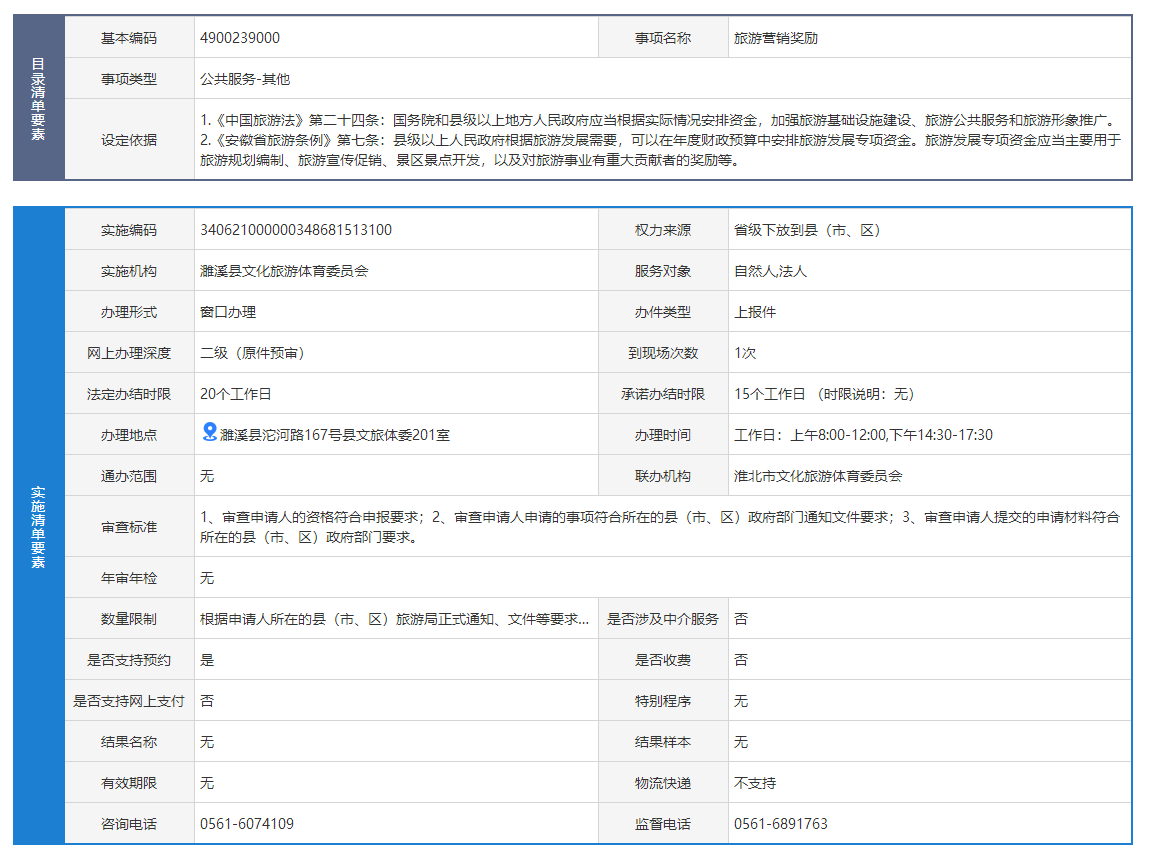Click the 目录清单要素 section header
The height and width of the screenshot is (859, 1150).
click(x=38, y=98)
